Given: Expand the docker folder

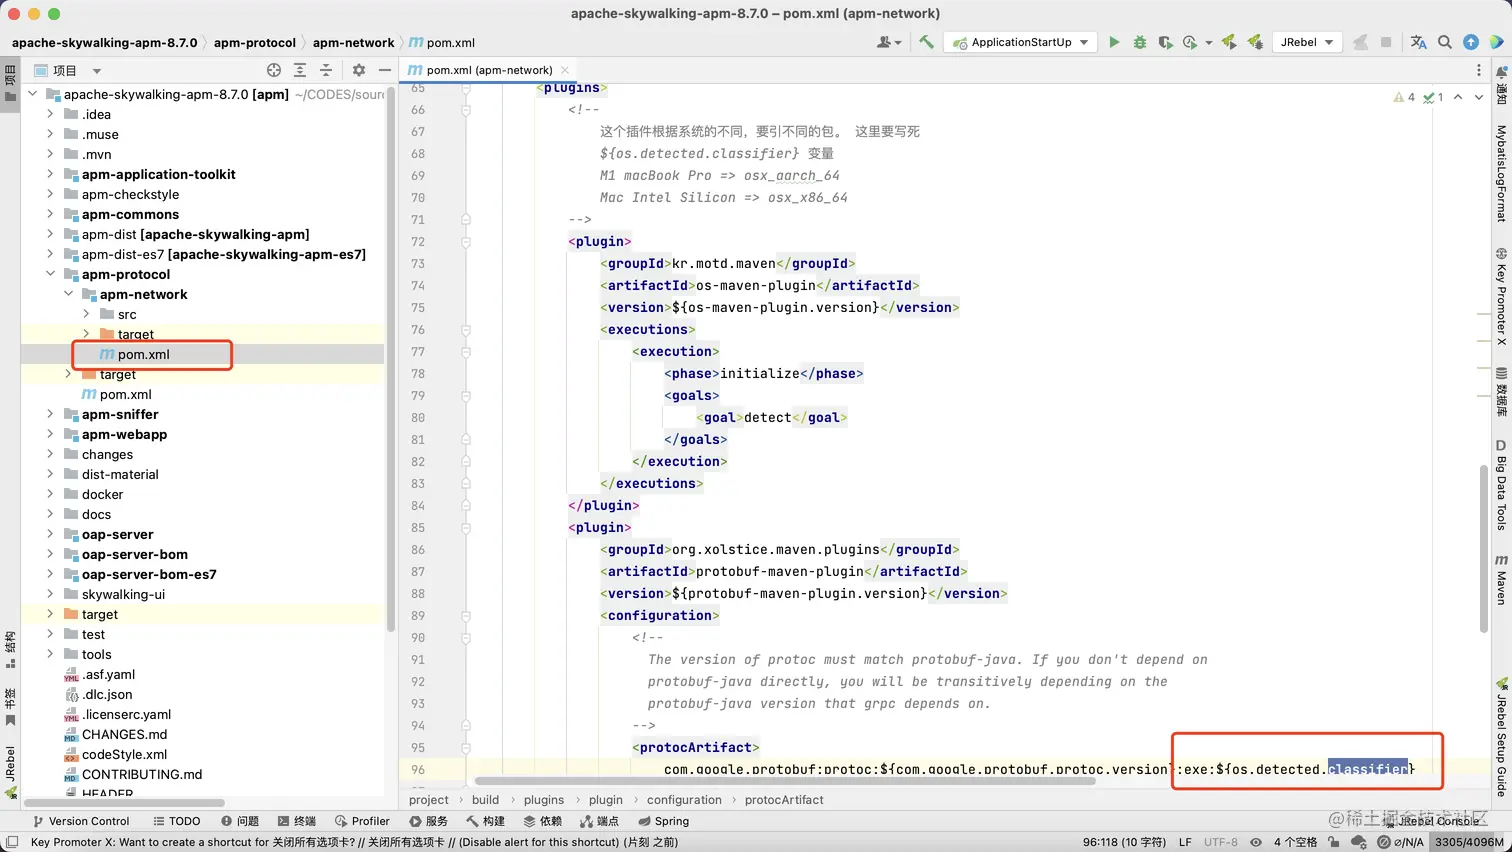Looking at the screenshot, I should [50, 494].
